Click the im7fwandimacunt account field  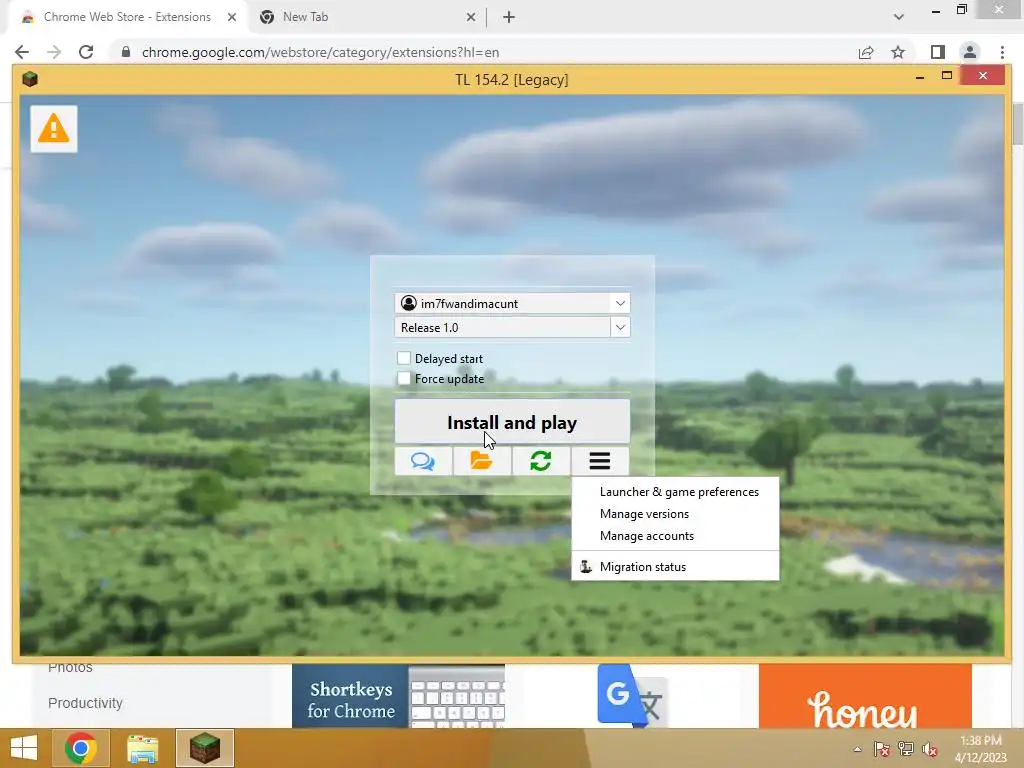pos(512,303)
